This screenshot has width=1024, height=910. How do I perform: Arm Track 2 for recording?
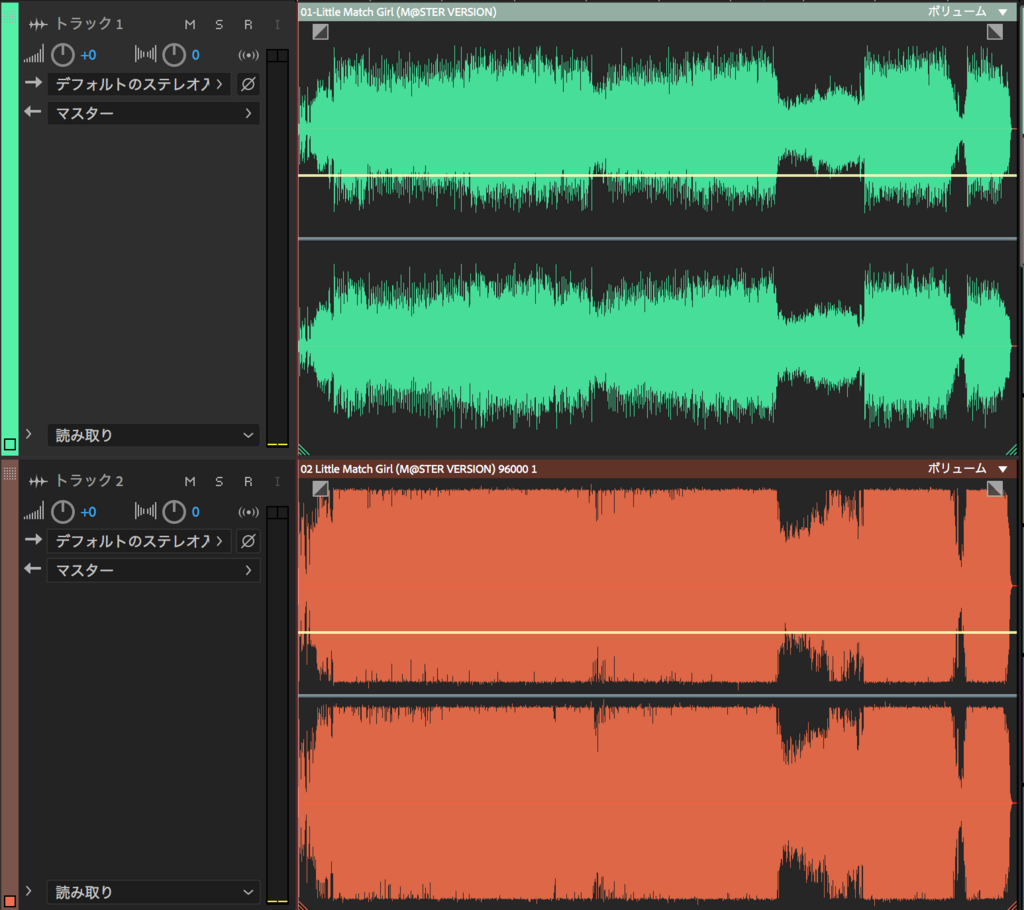pos(248,481)
